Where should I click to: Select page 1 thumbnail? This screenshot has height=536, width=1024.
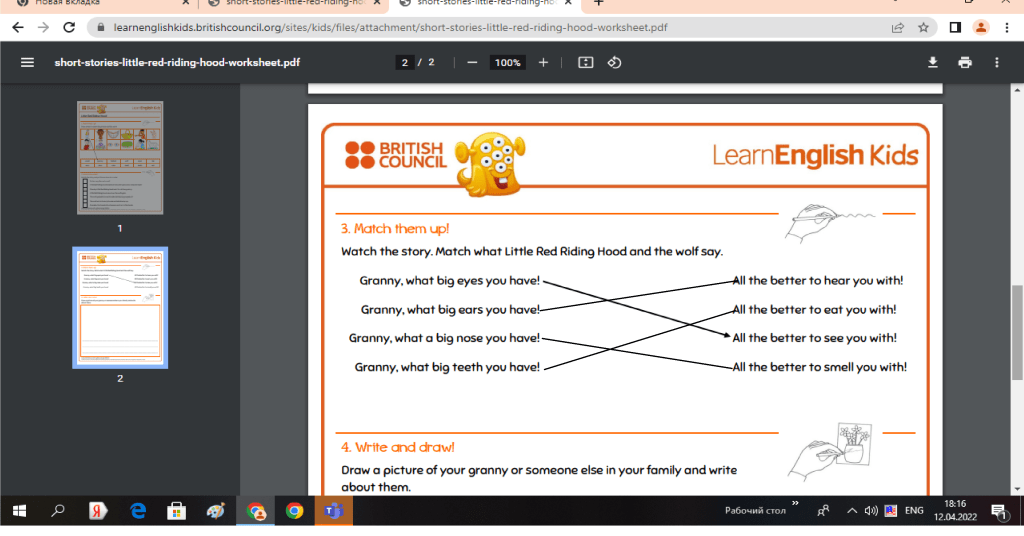click(120, 157)
